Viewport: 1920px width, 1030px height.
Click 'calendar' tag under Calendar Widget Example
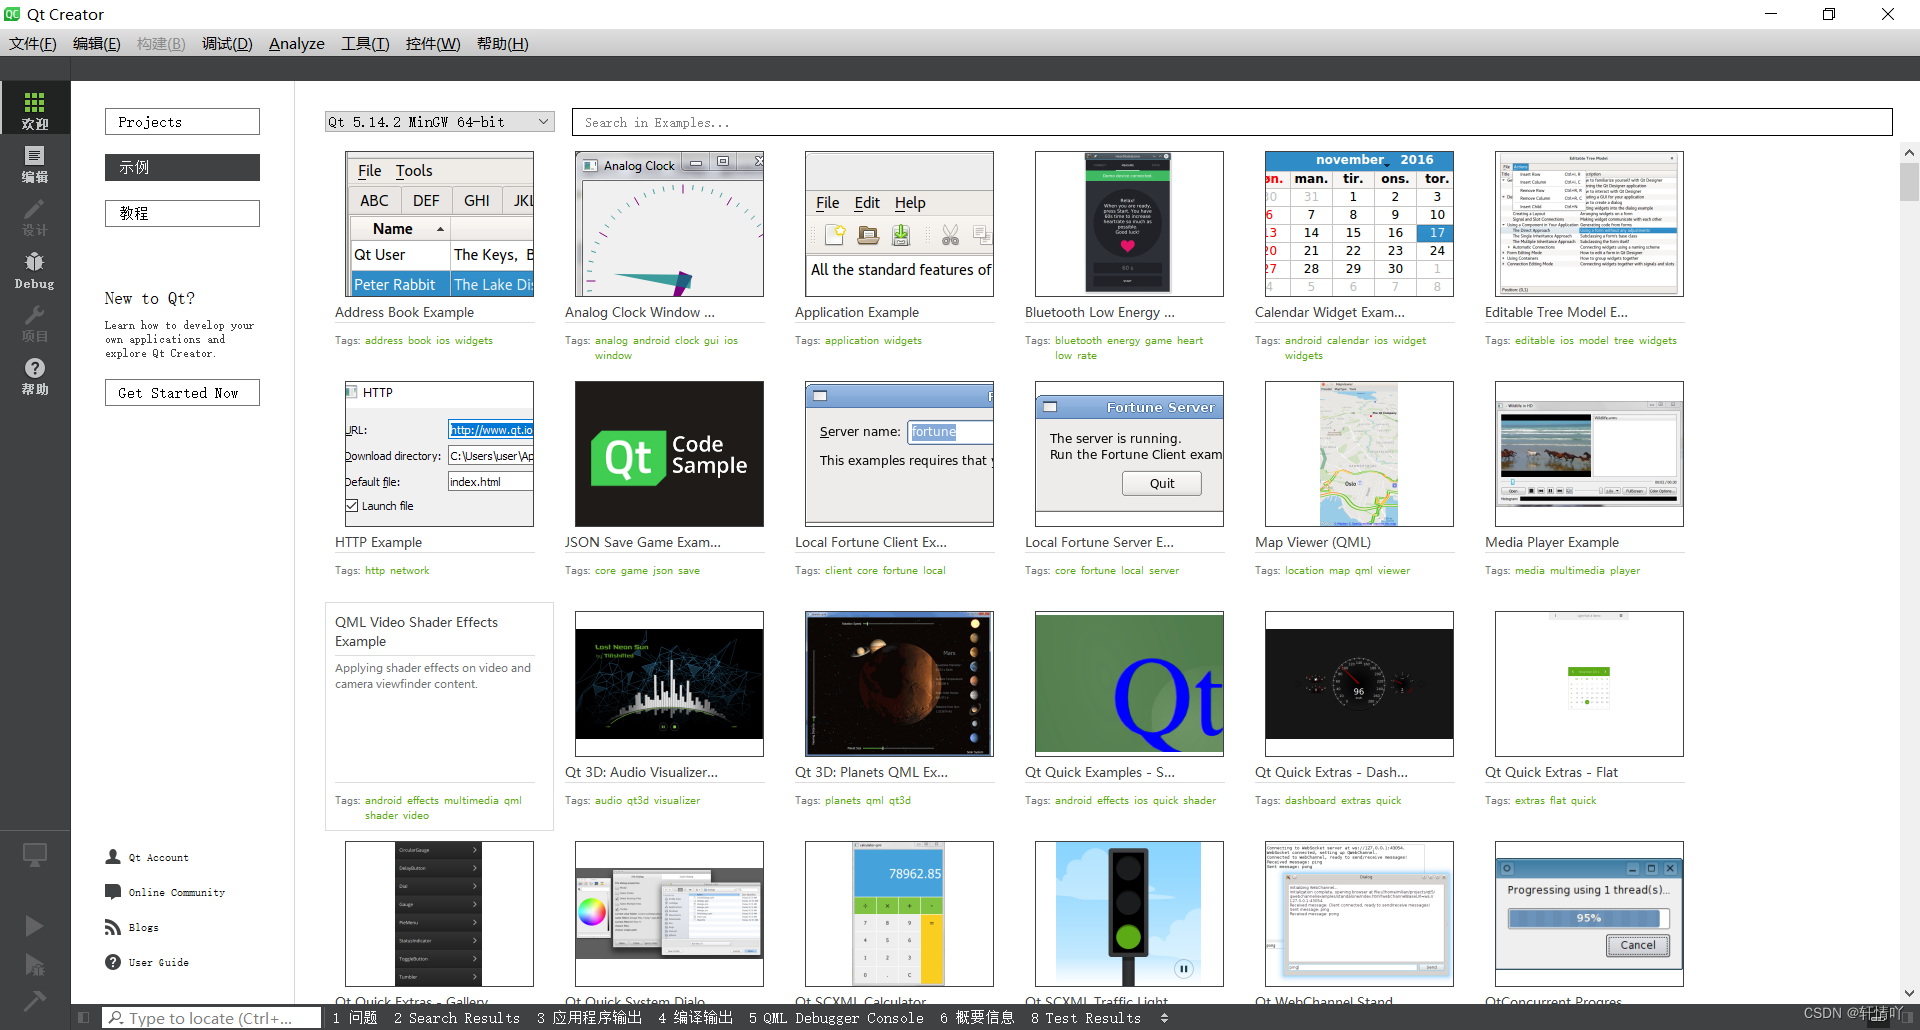(1348, 340)
